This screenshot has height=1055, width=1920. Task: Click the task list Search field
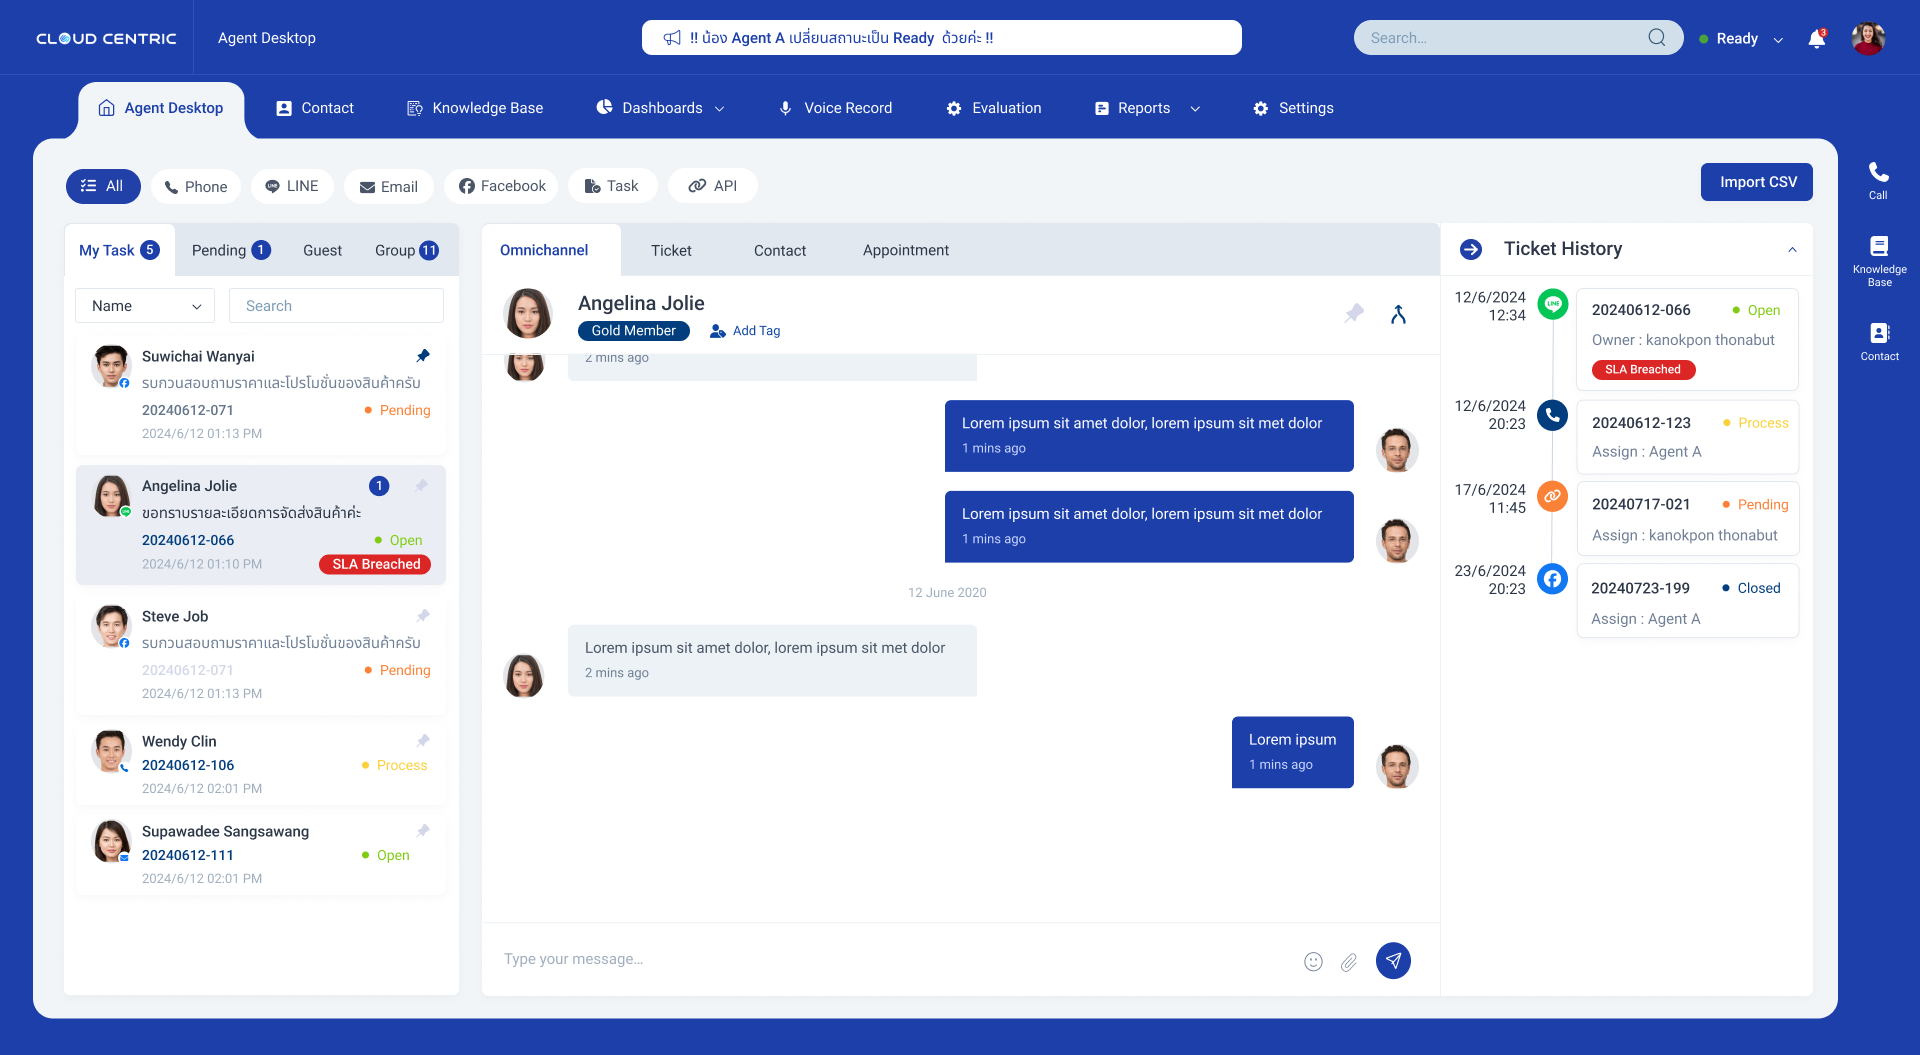click(x=336, y=306)
